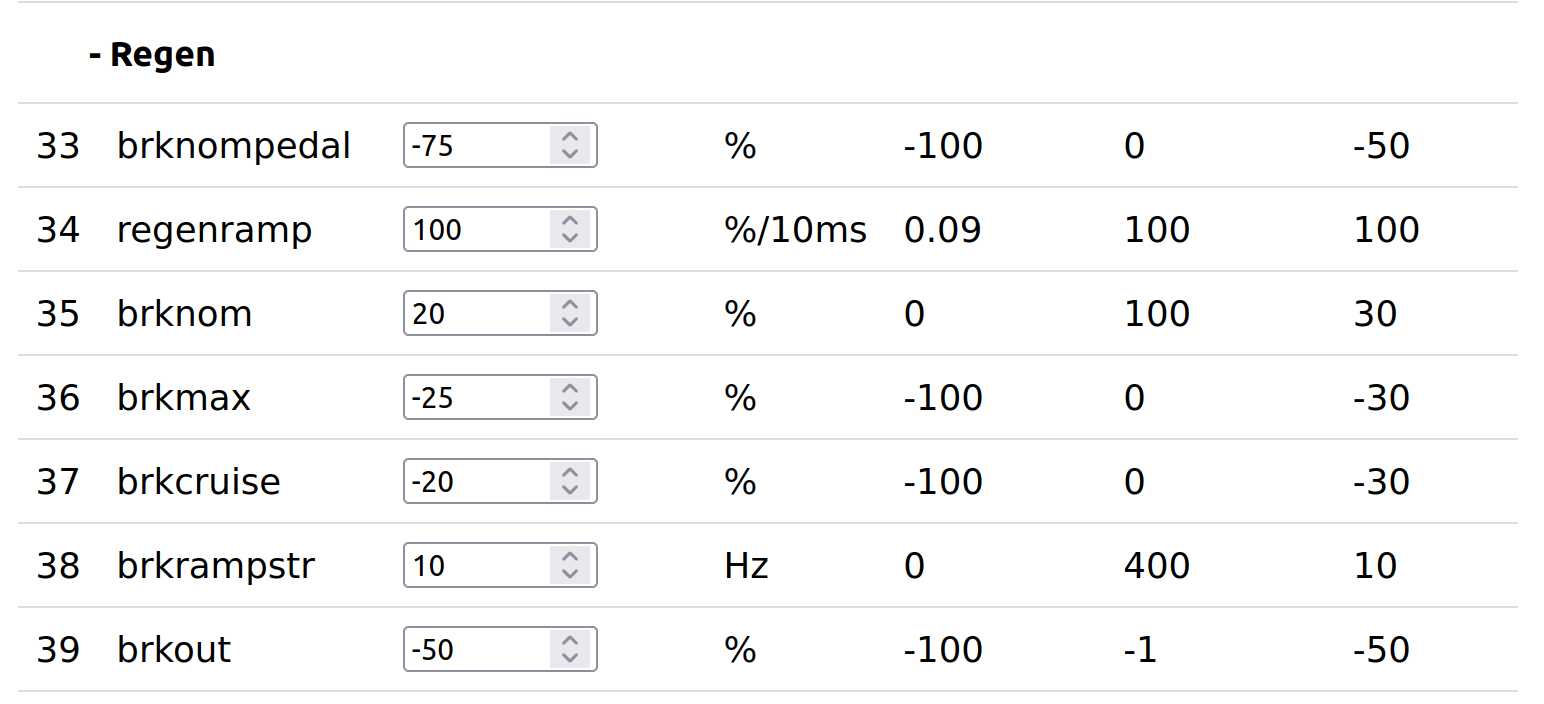Click the brknompedal value input field
Viewport: 1544px width, 704px height.
[x=476, y=146]
